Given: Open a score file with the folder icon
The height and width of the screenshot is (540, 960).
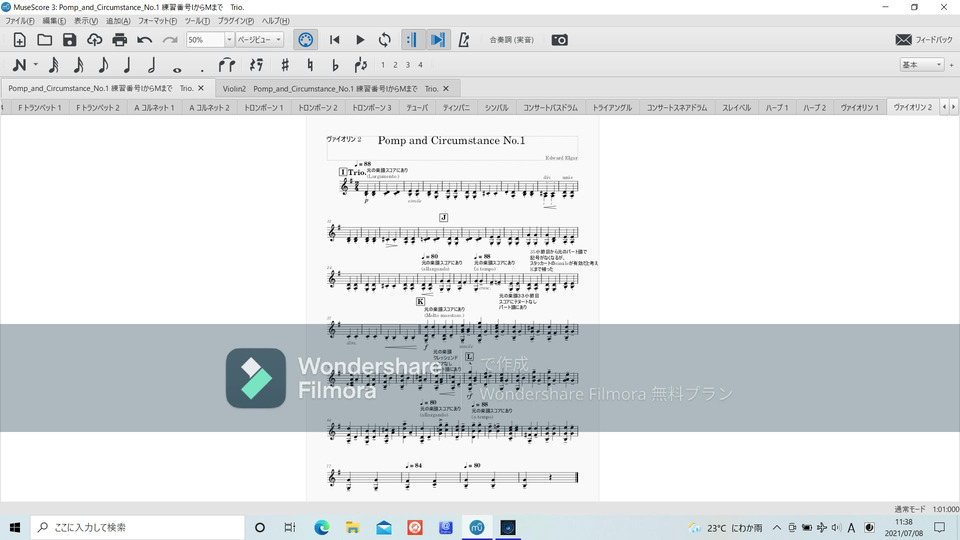Looking at the screenshot, I should pyautogui.click(x=44, y=40).
